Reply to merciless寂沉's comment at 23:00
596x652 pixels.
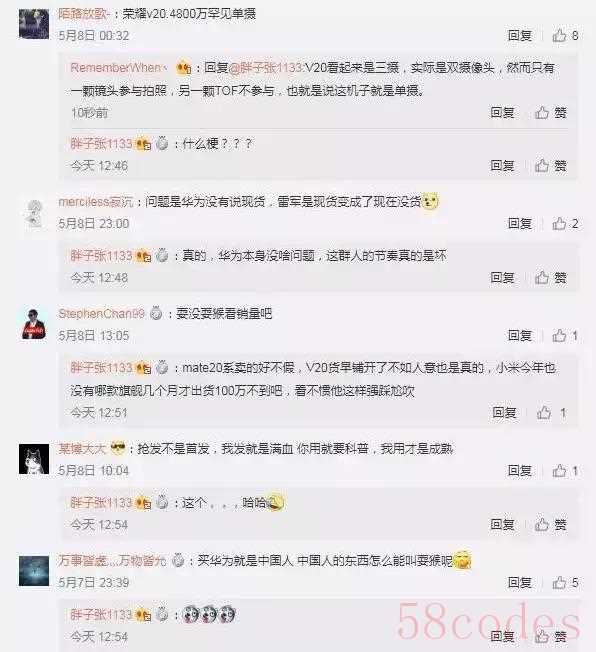click(x=519, y=224)
